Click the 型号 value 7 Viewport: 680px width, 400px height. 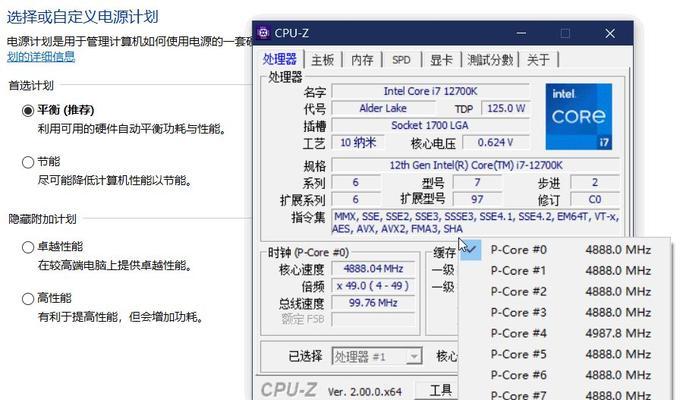point(477,183)
